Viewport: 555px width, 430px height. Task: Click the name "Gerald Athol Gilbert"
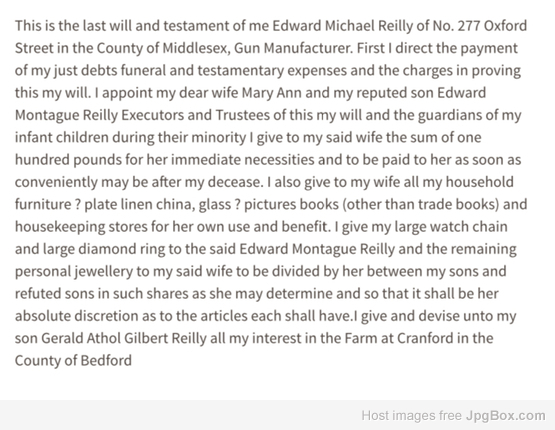[105, 338]
